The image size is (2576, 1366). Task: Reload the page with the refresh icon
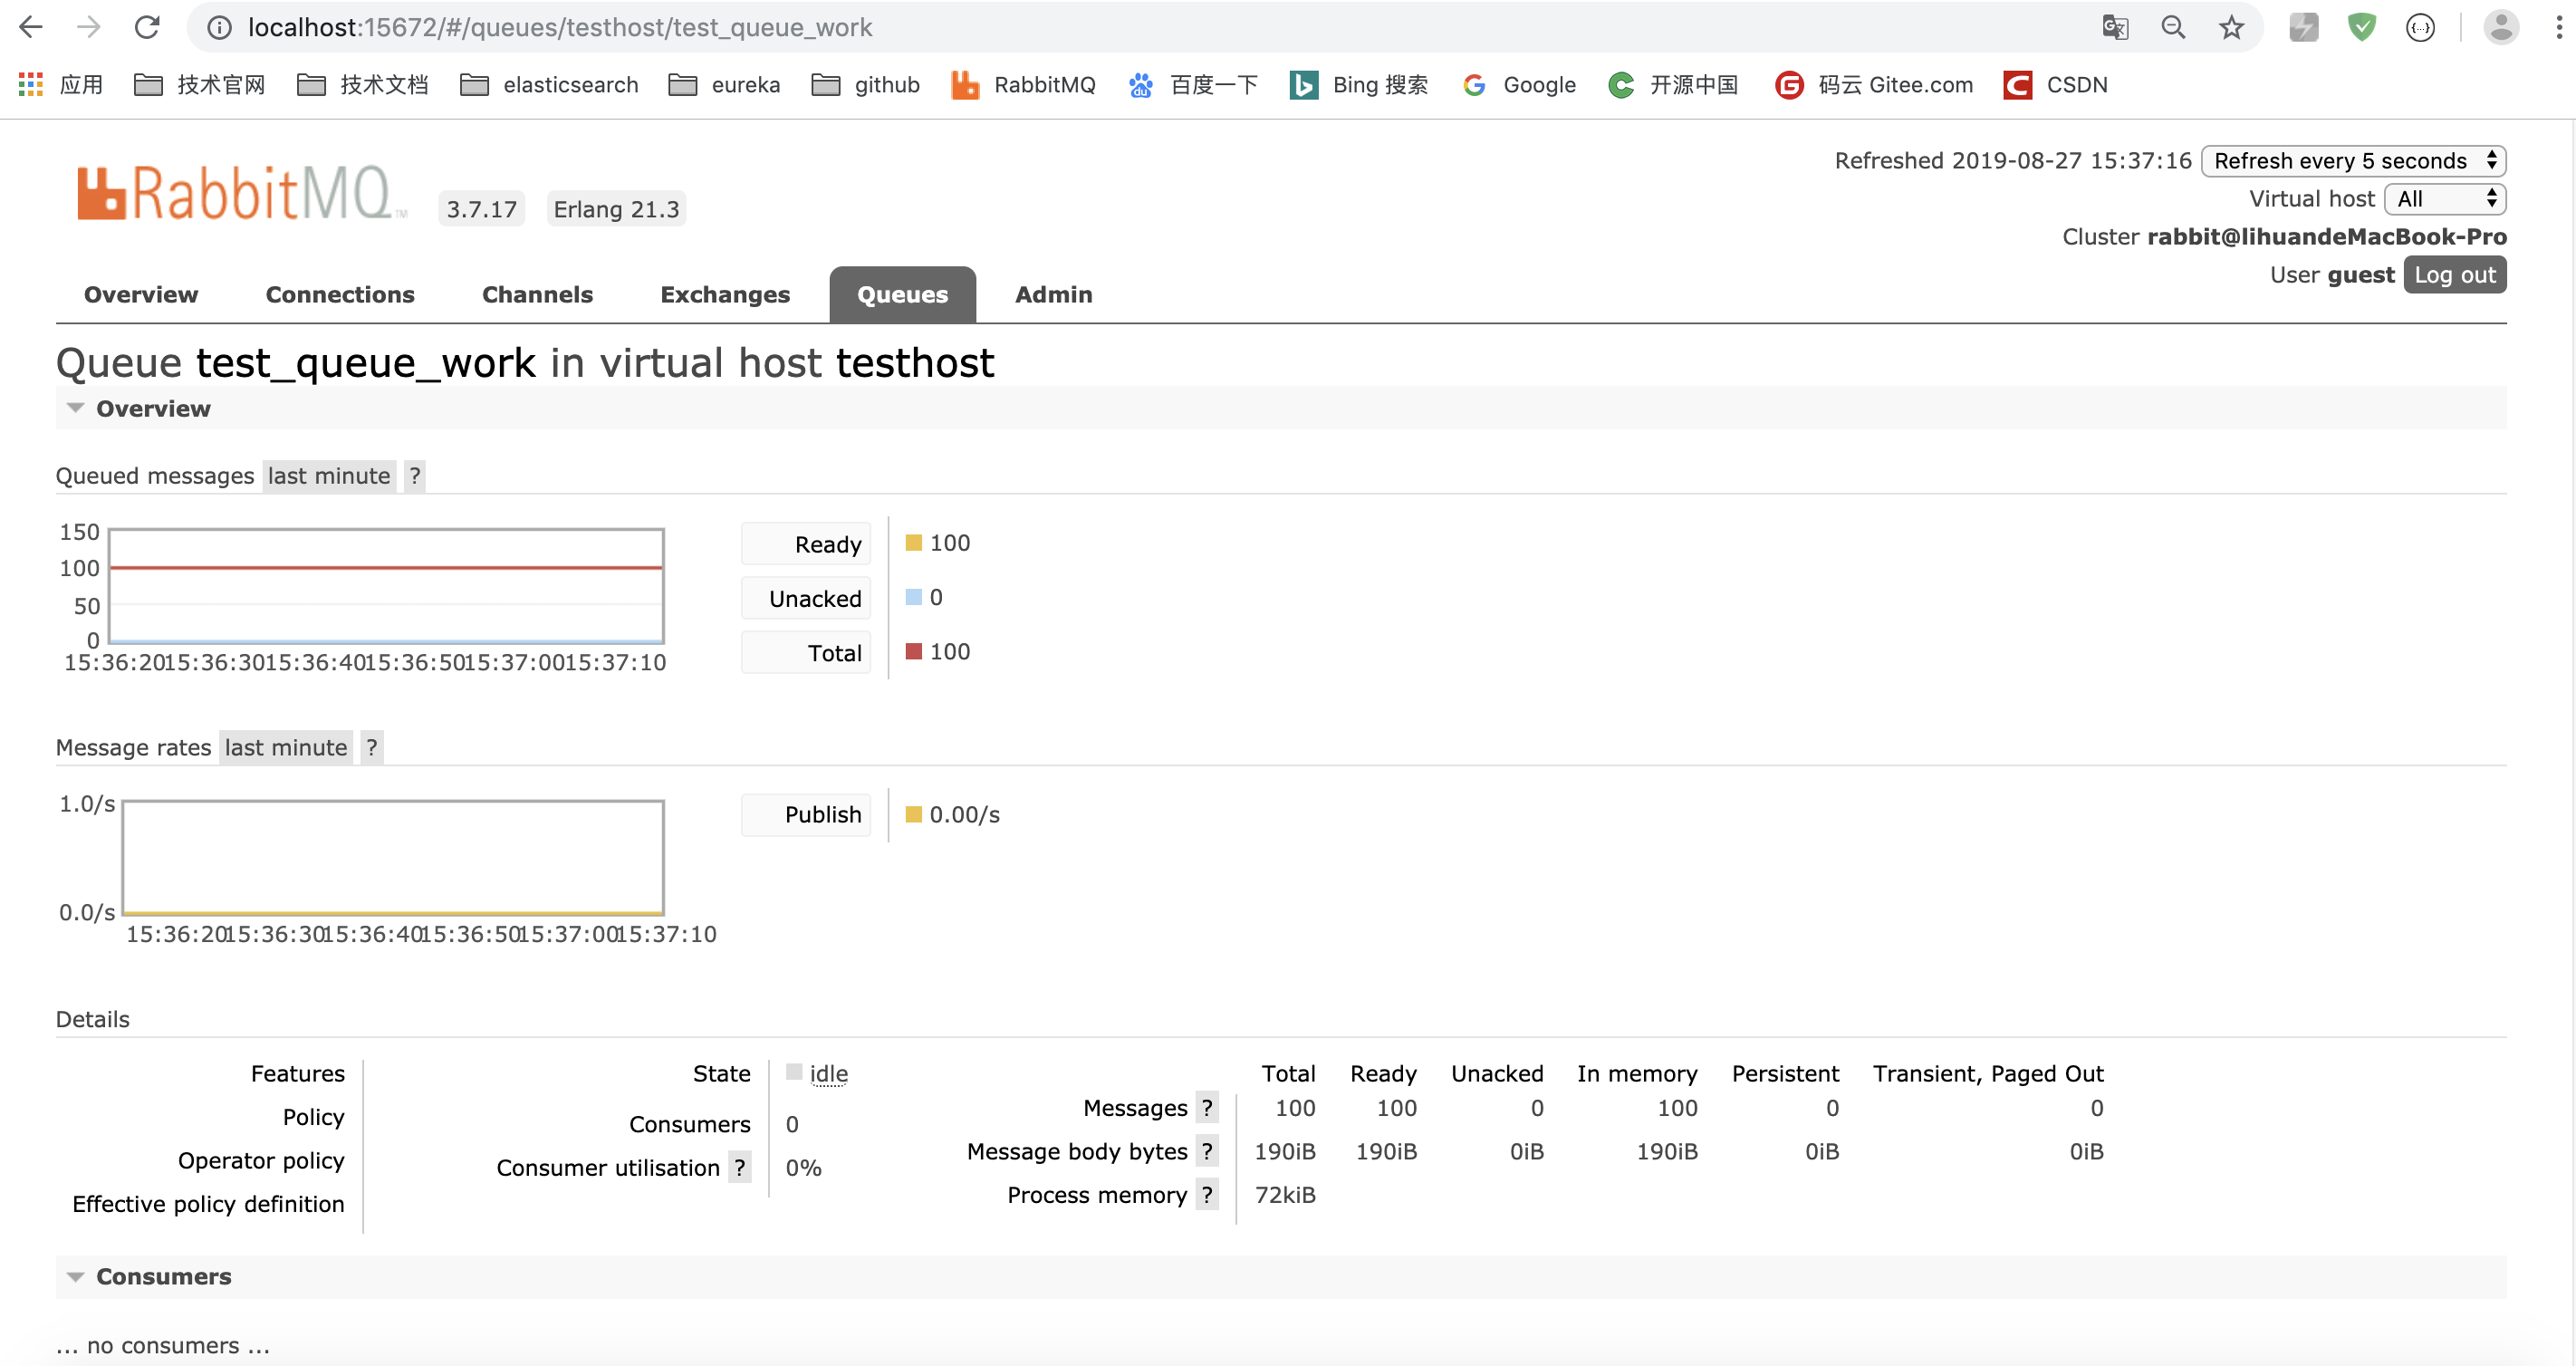(x=147, y=27)
